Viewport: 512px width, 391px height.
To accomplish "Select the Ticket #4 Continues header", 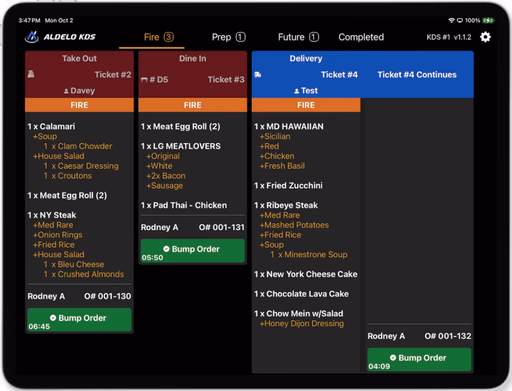I will pyautogui.click(x=417, y=75).
